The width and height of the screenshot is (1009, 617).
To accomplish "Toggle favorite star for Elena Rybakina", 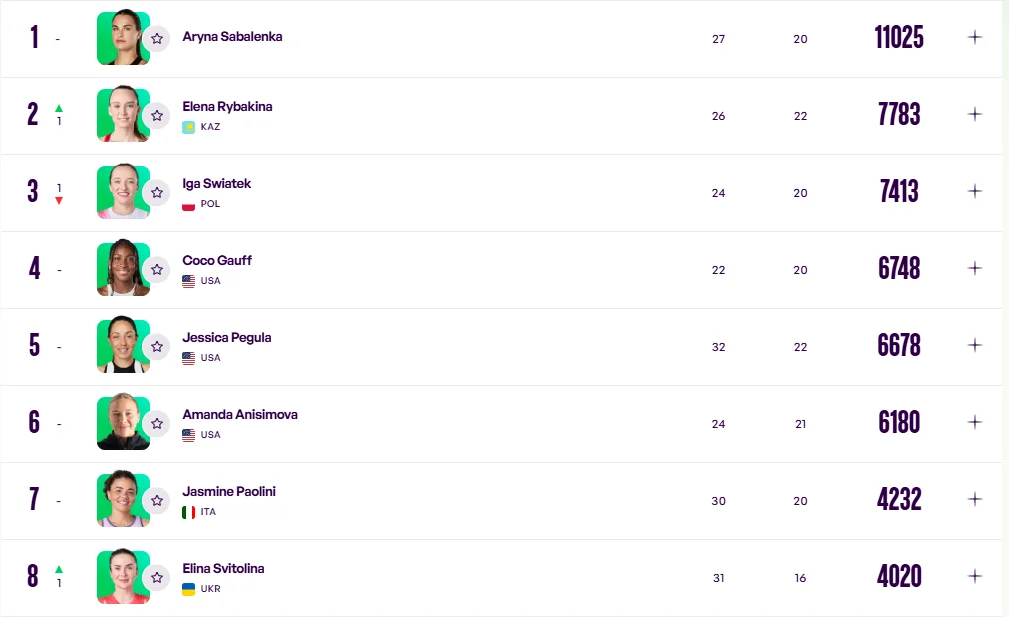I will tap(157, 115).
